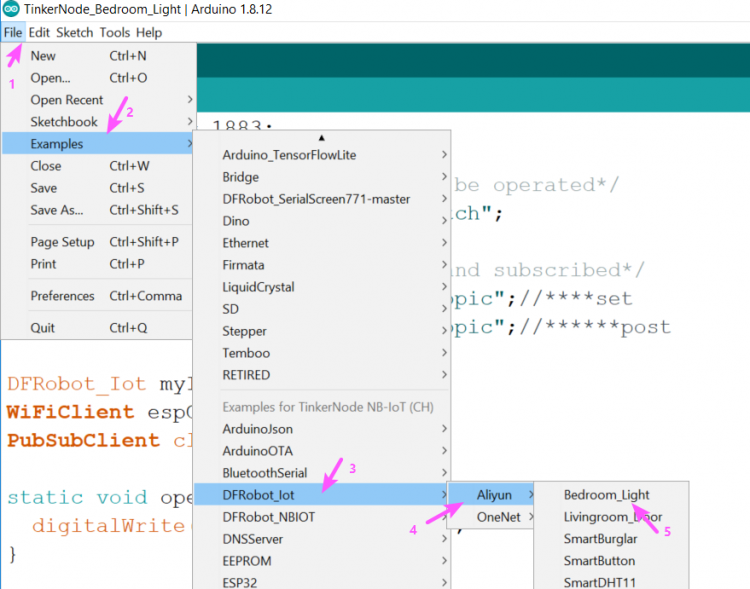Open the BluetoothSerial examples submenu
750x589 pixels.
[321, 473]
